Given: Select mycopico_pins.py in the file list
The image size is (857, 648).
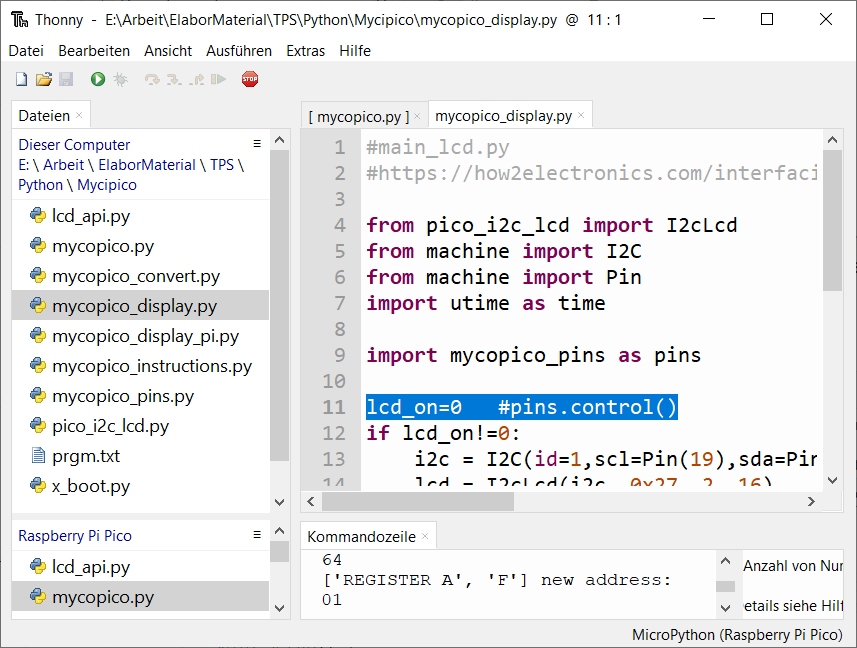Looking at the screenshot, I should pos(122,396).
